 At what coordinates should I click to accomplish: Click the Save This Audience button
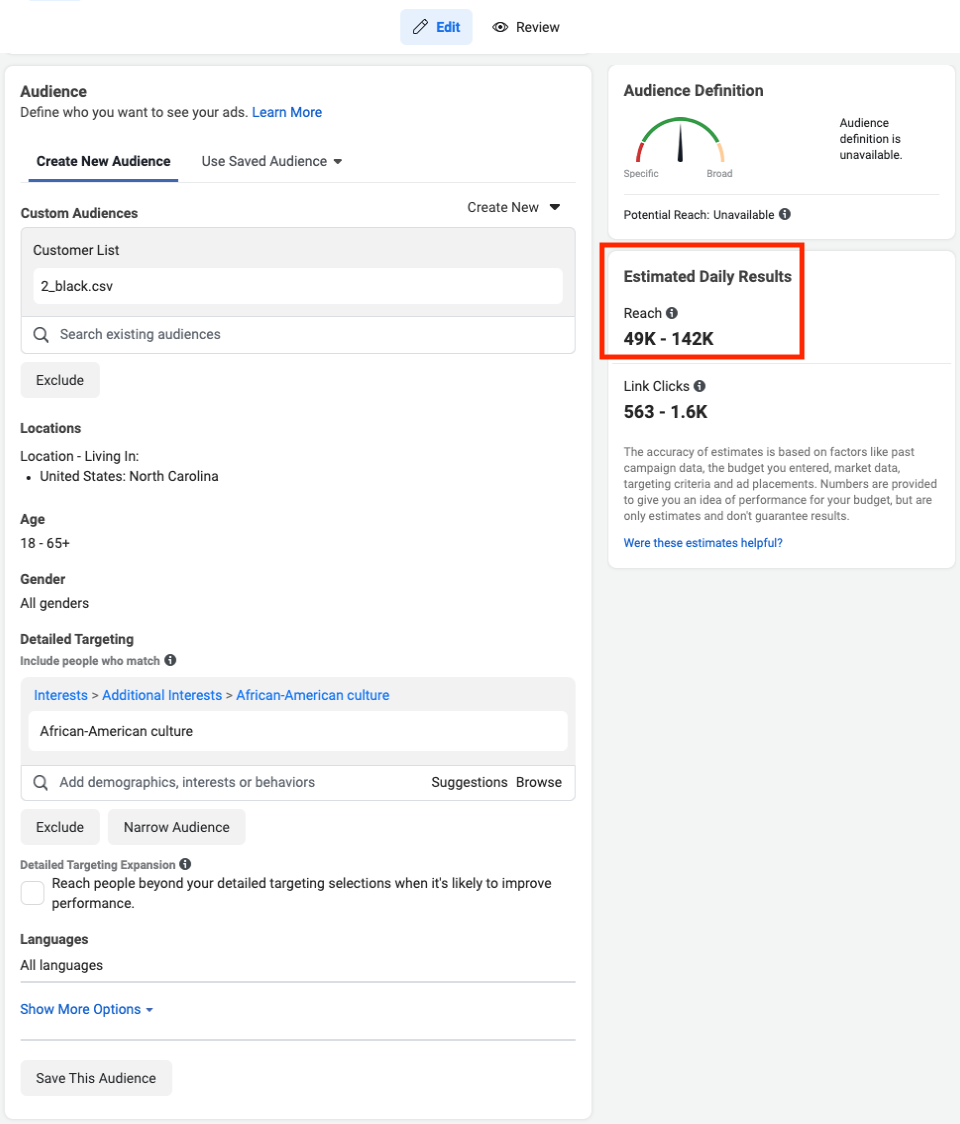[x=96, y=1078]
